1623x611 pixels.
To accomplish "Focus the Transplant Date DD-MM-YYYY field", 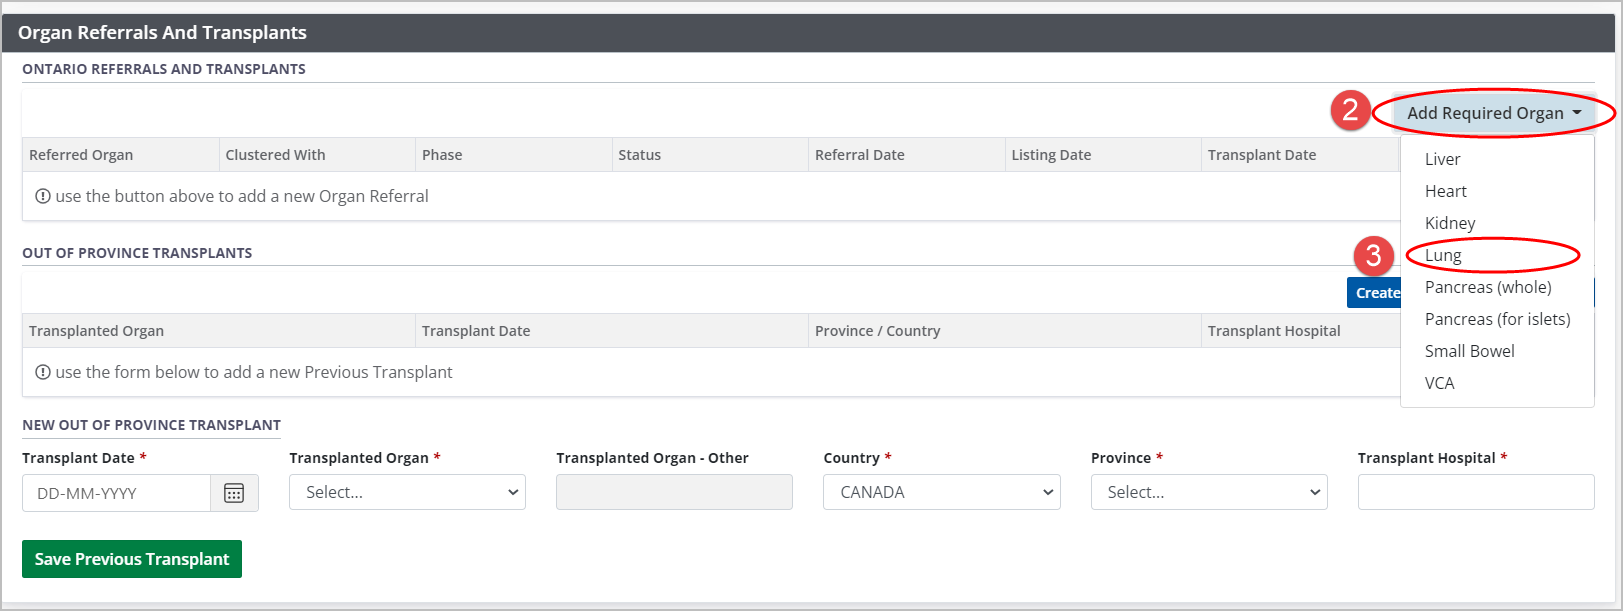I will coord(116,493).
